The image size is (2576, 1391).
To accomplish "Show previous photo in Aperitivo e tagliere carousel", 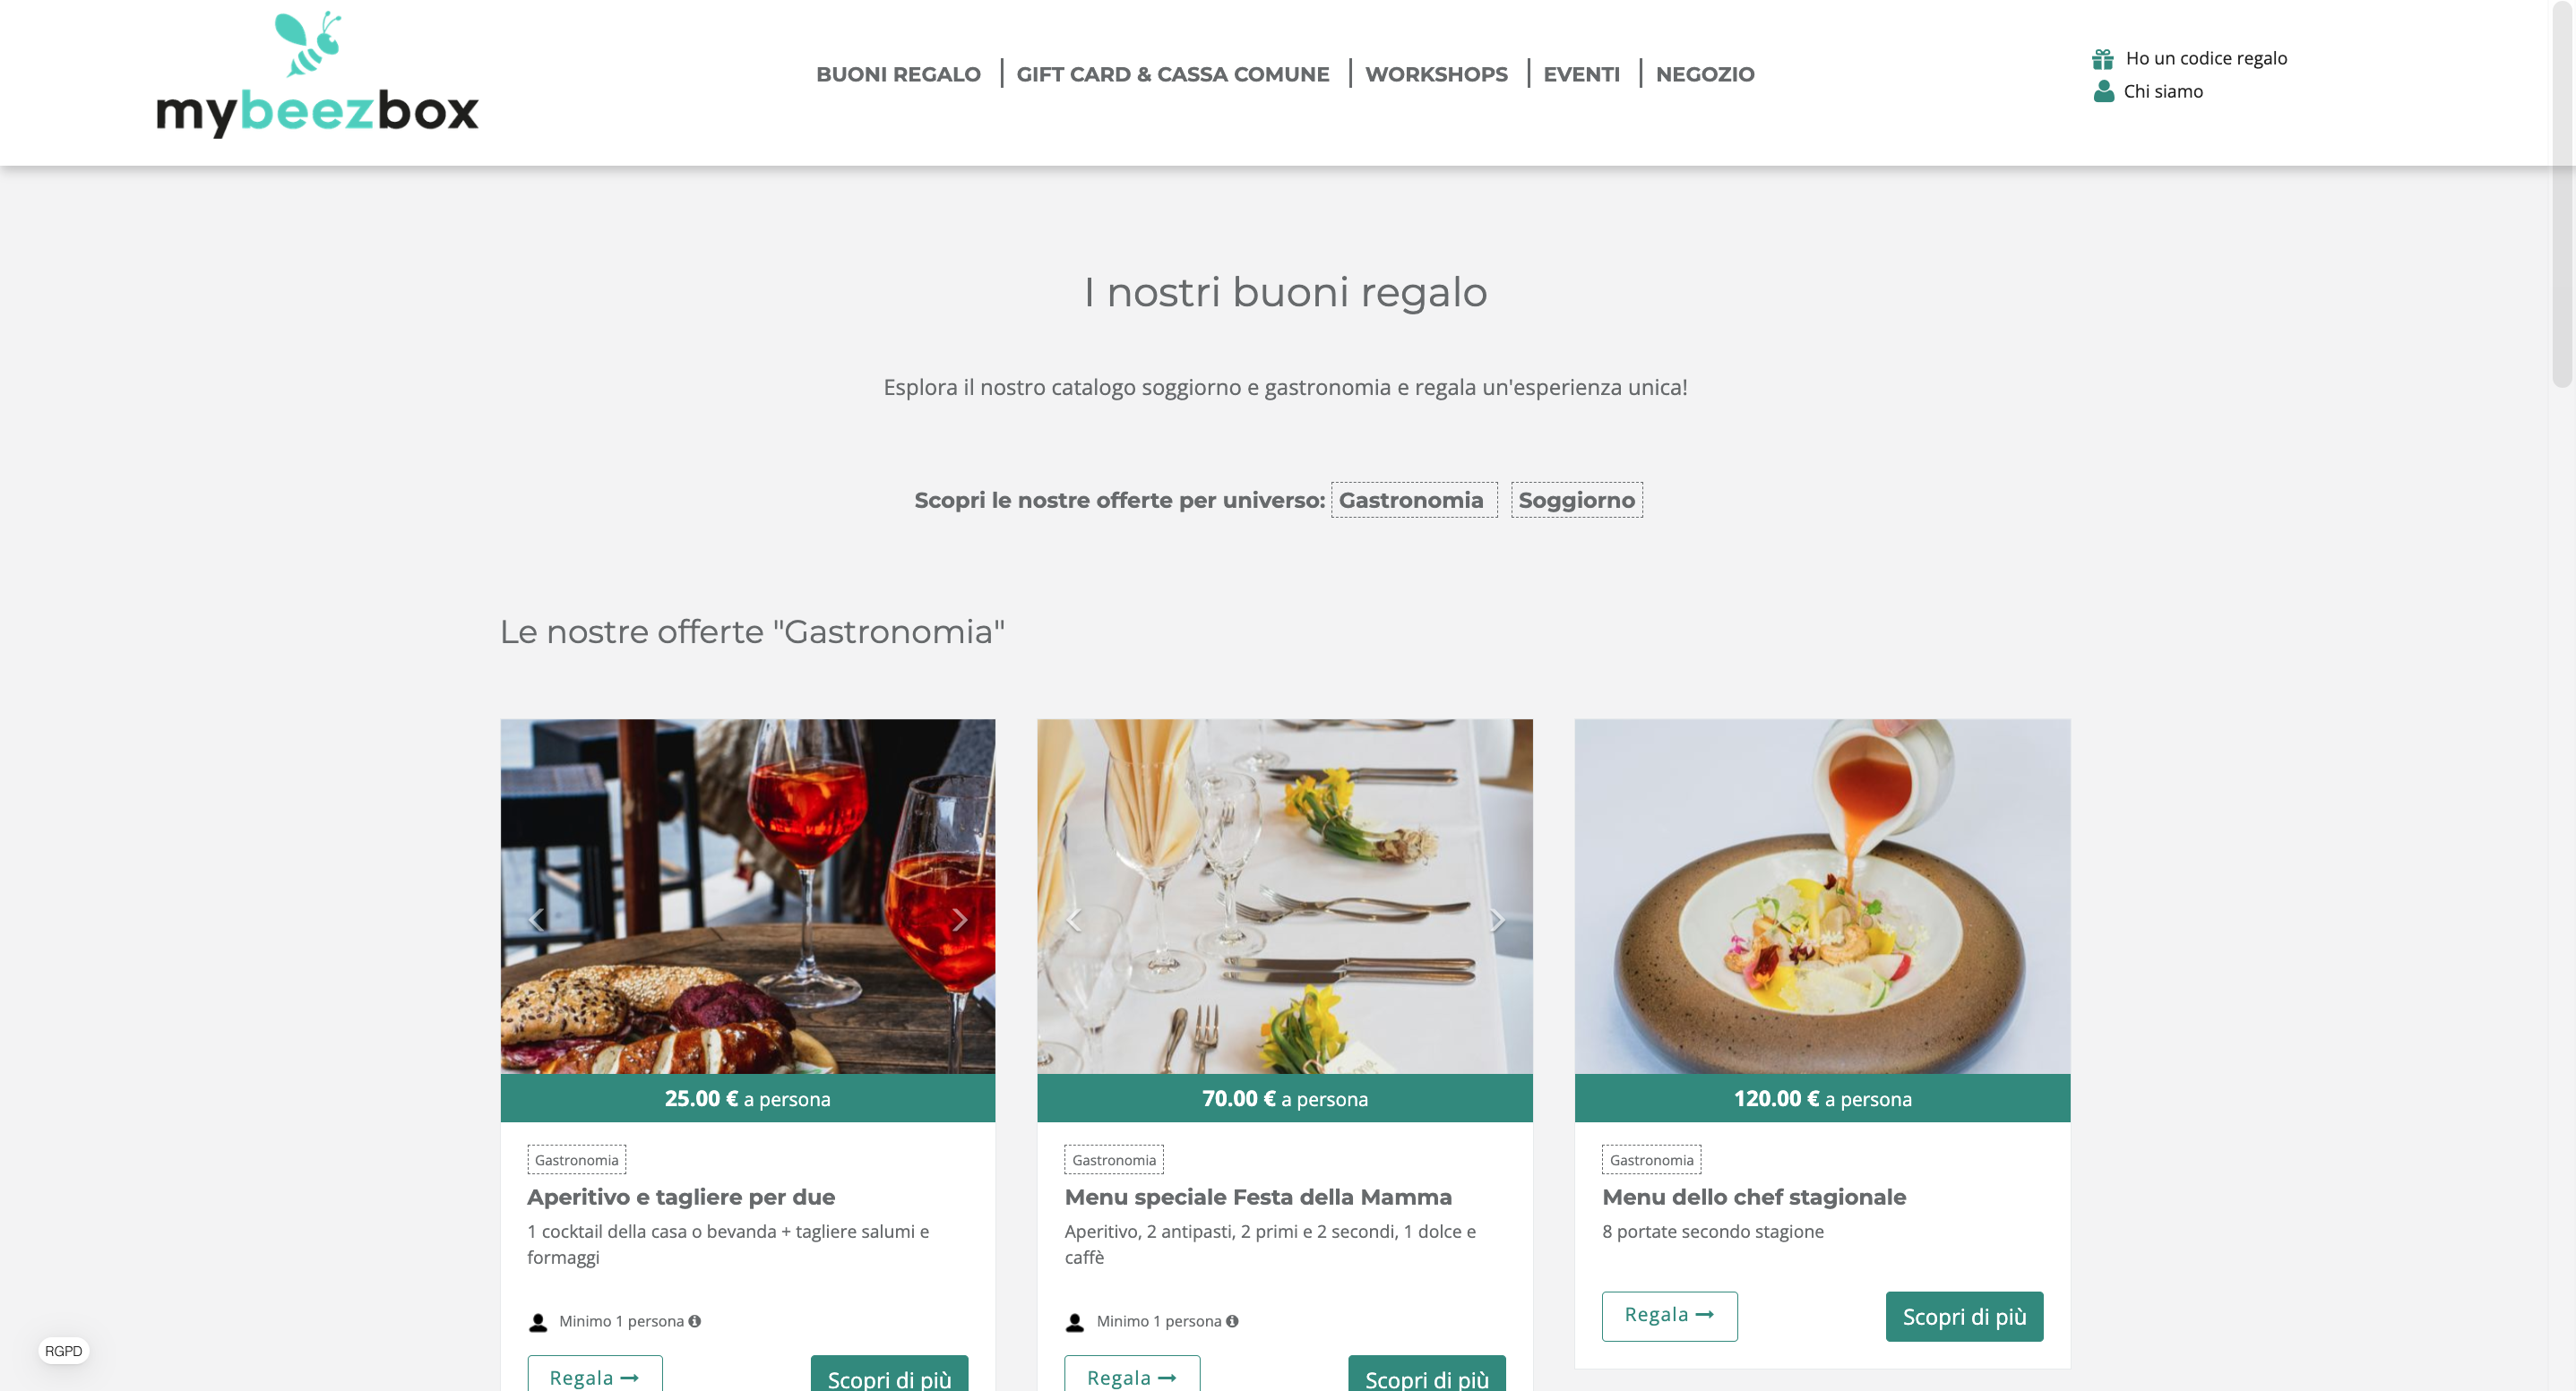I will [536, 920].
